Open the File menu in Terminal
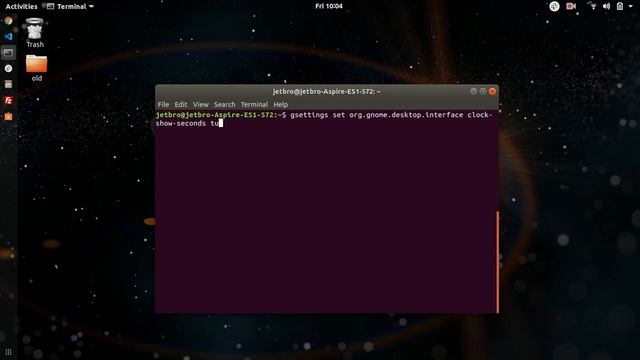This screenshot has width=640, height=360. tap(163, 104)
